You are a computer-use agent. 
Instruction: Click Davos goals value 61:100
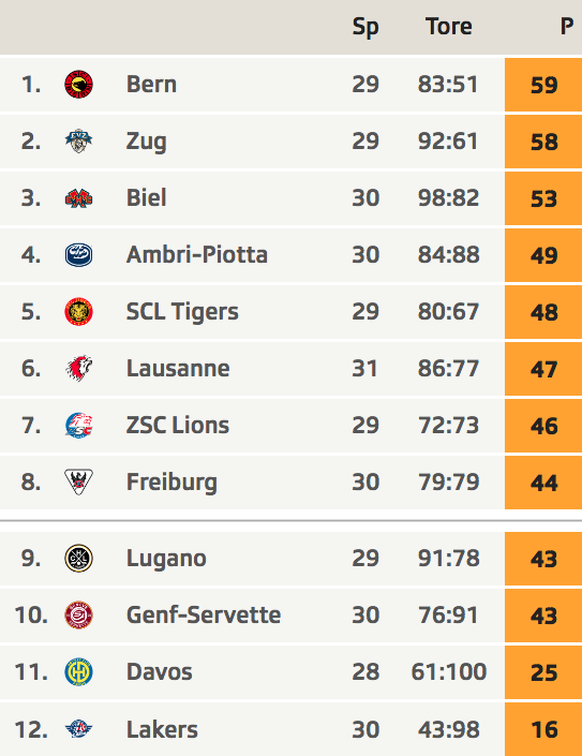(449, 672)
